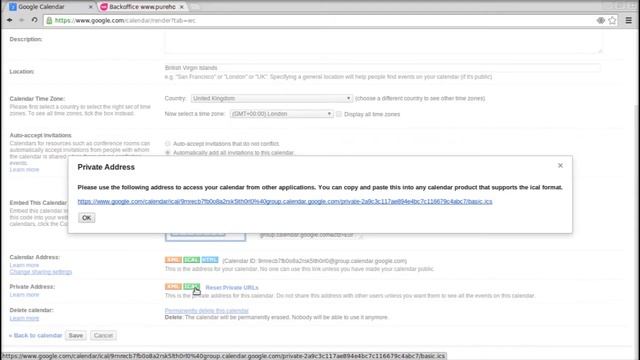Click Back to calendar link
This screenshot has height=360, width=640.
point(36,336)
